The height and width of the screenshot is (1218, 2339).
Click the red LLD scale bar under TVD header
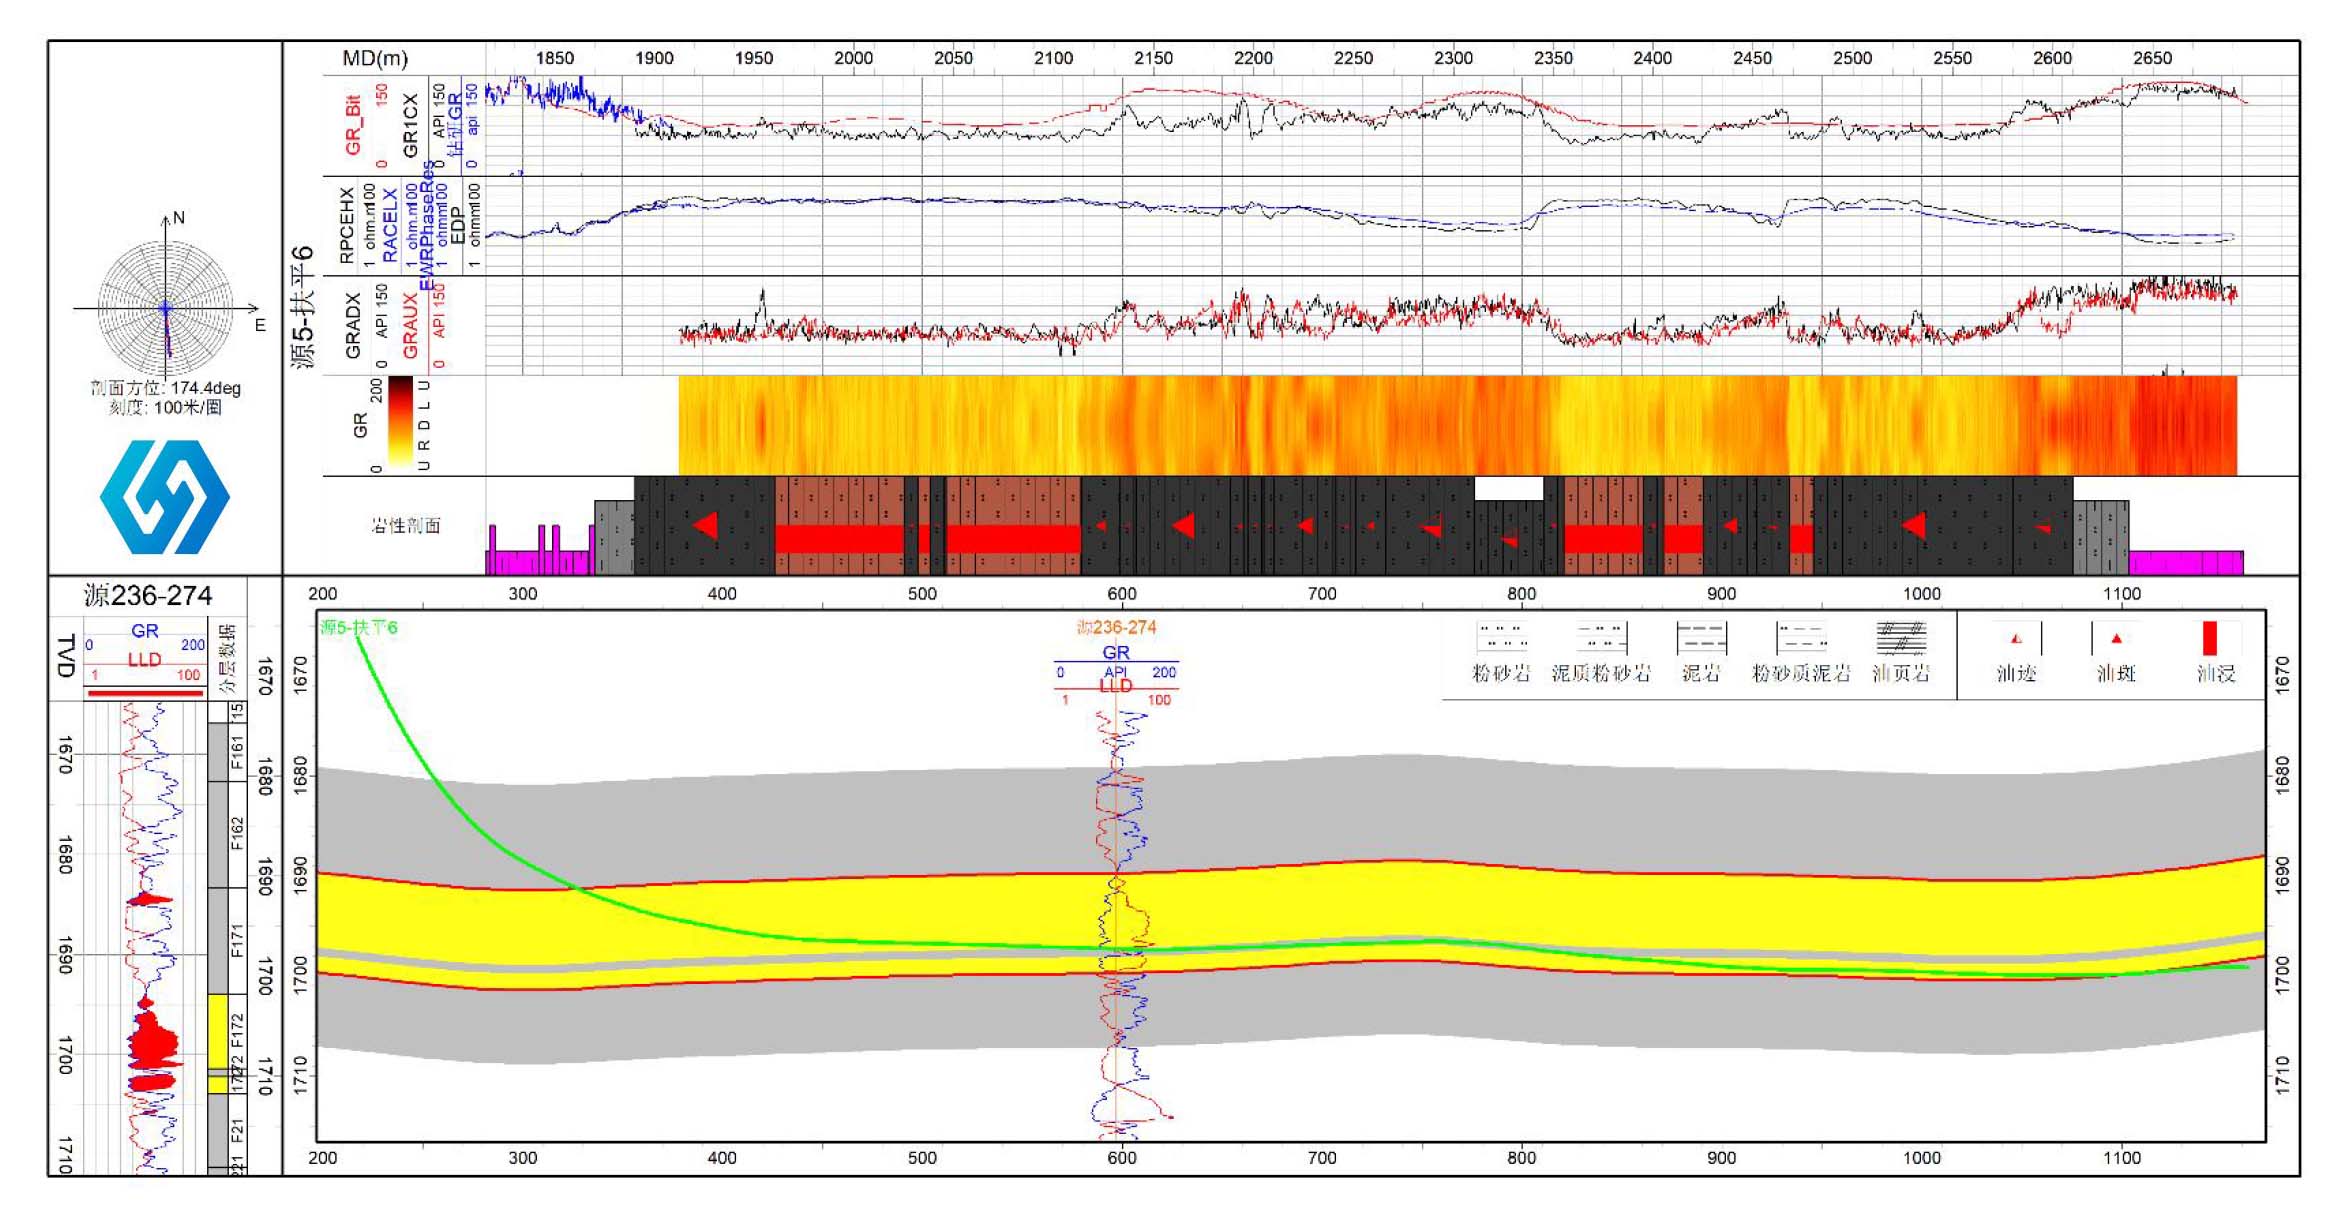point(145,692)
